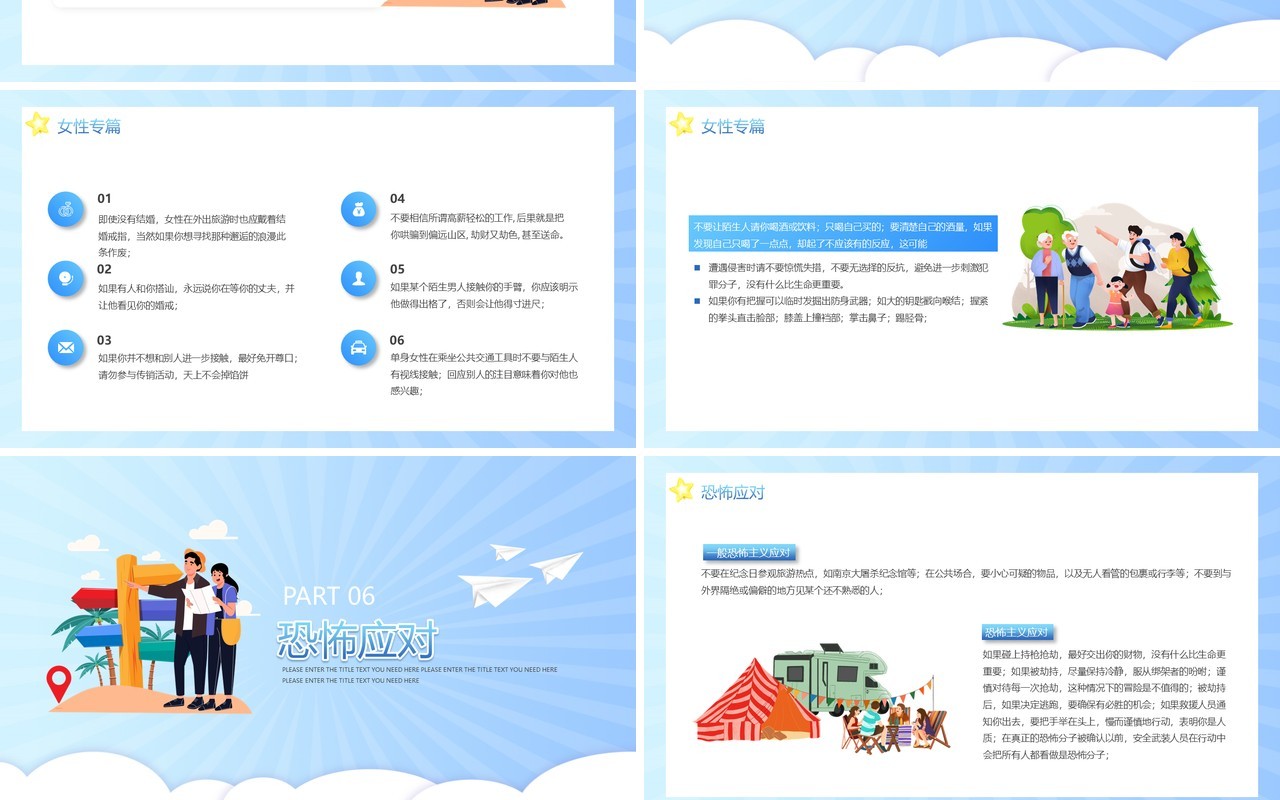Click the camper van and tent illustration
The height and width of the screenshot is (800, 1280).
[822, 699]
